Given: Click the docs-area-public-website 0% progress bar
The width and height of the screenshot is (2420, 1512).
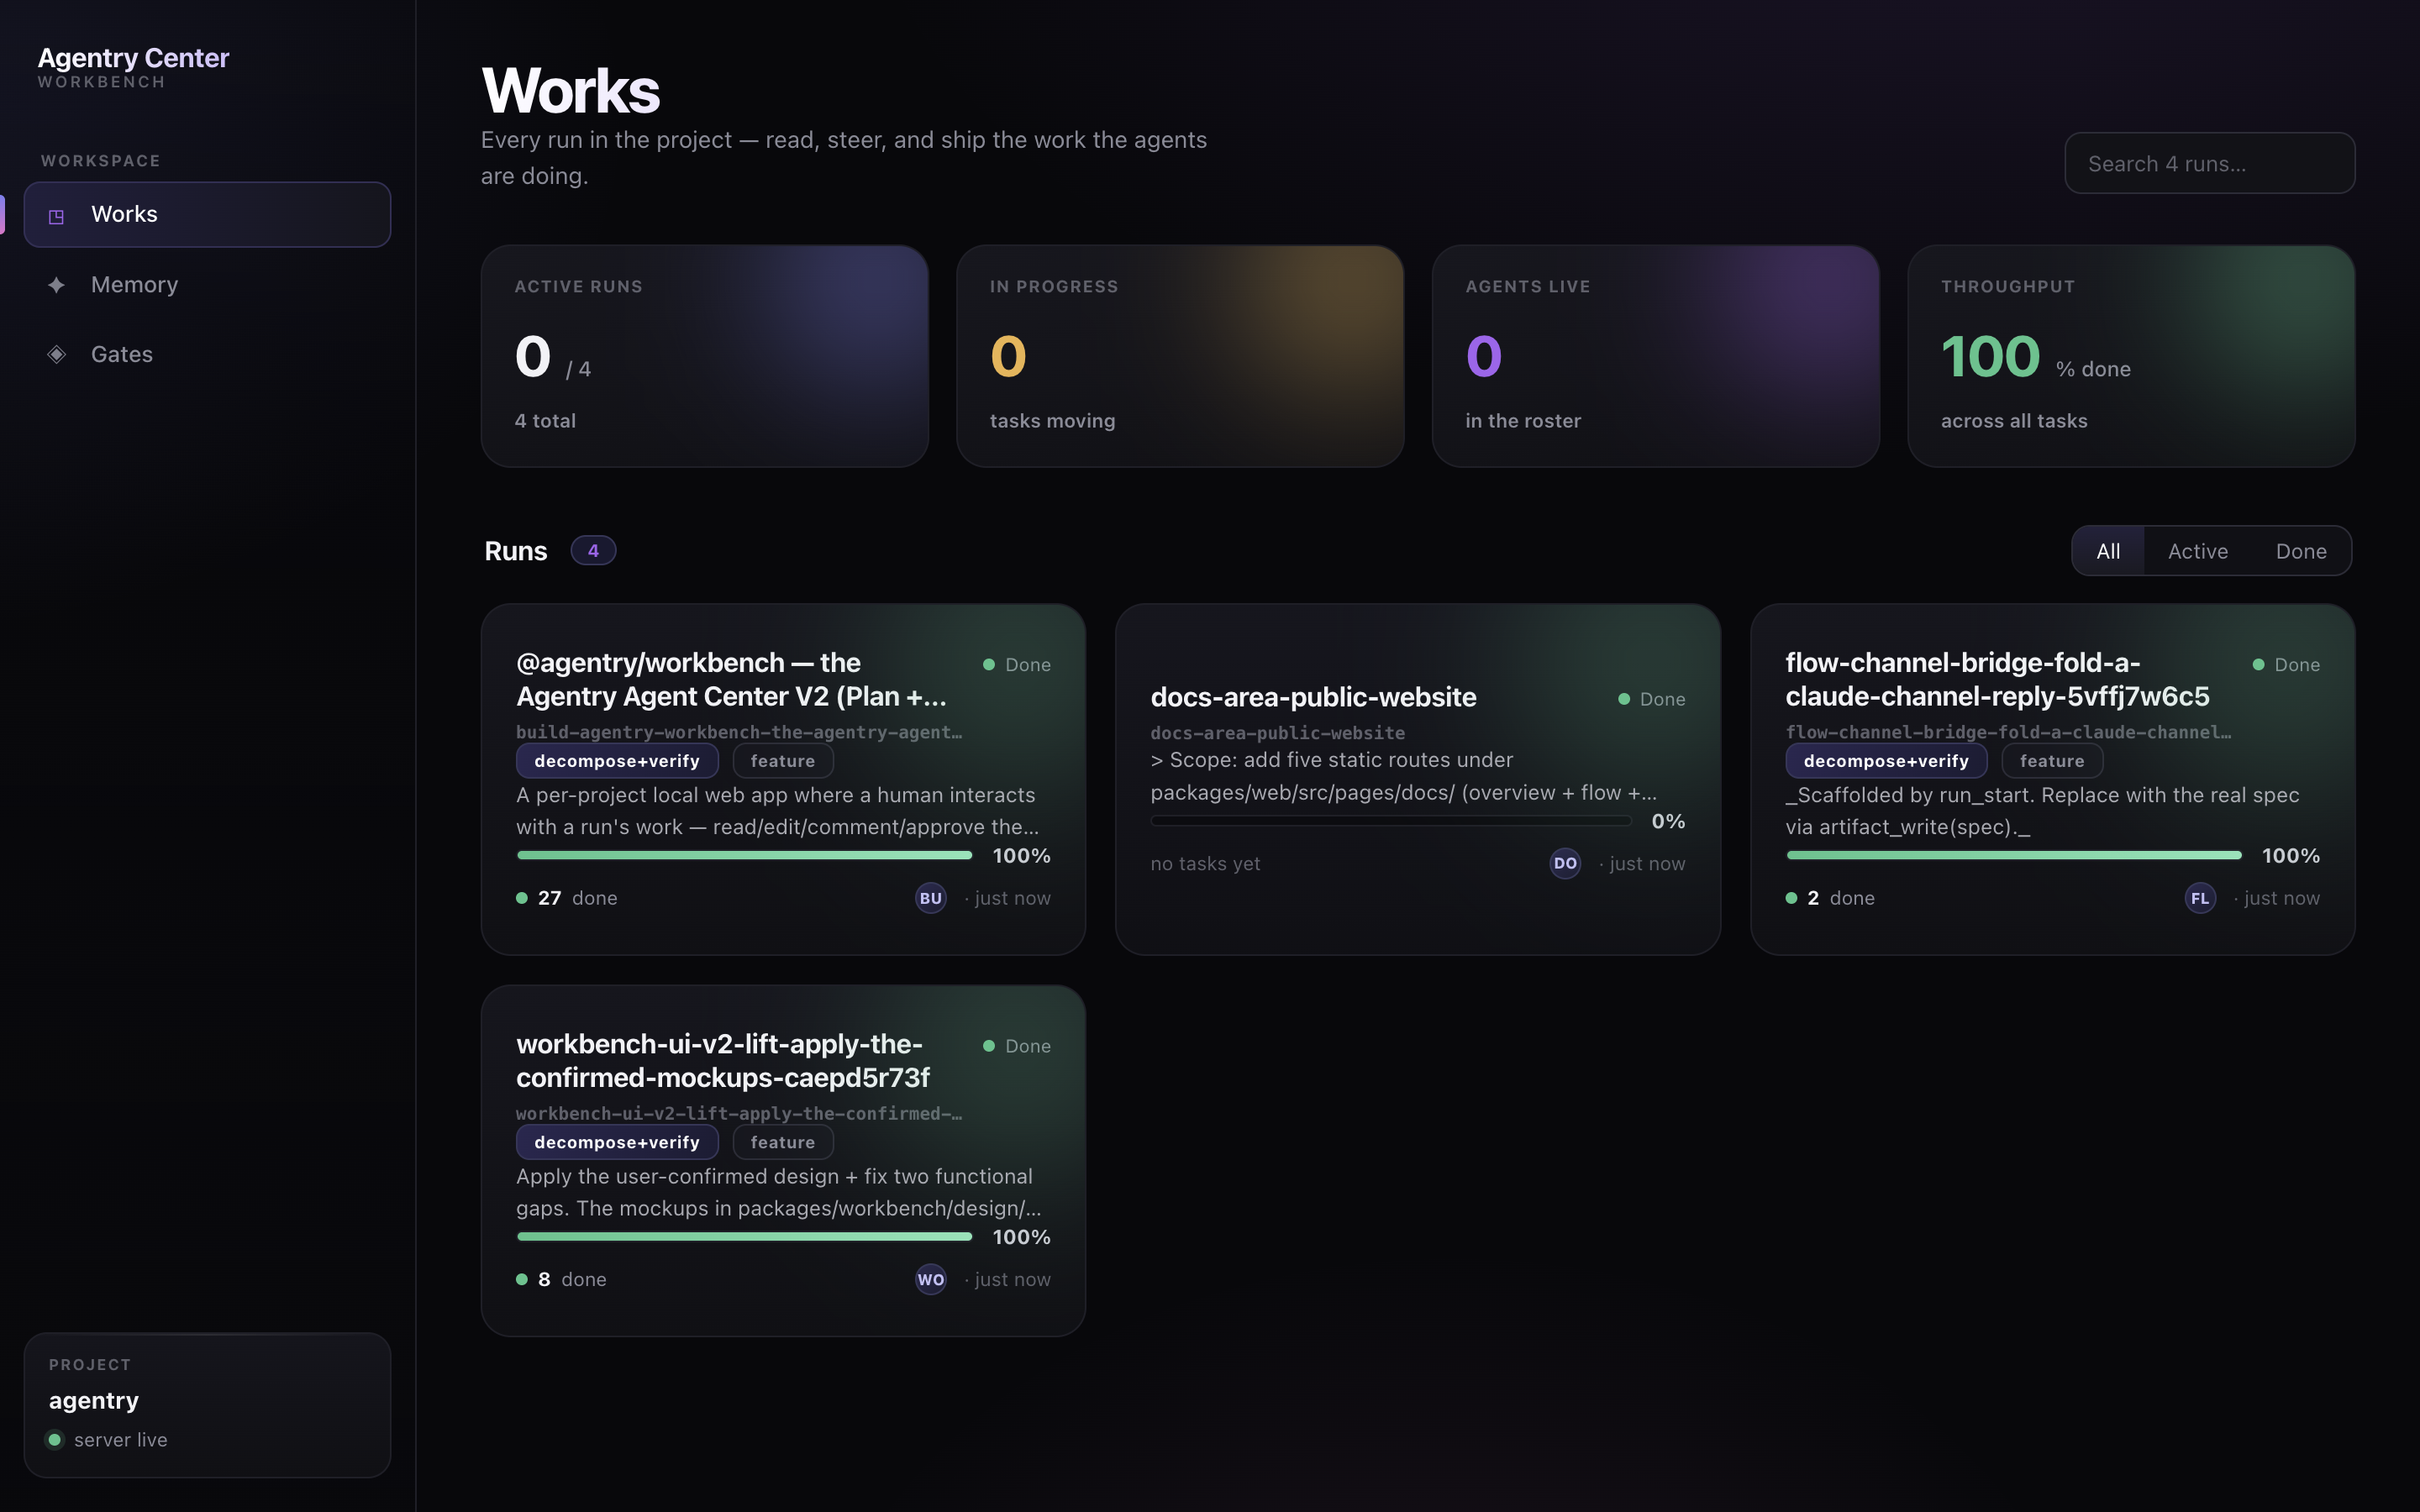Looking at the screenshot, I should point(1391,821).
